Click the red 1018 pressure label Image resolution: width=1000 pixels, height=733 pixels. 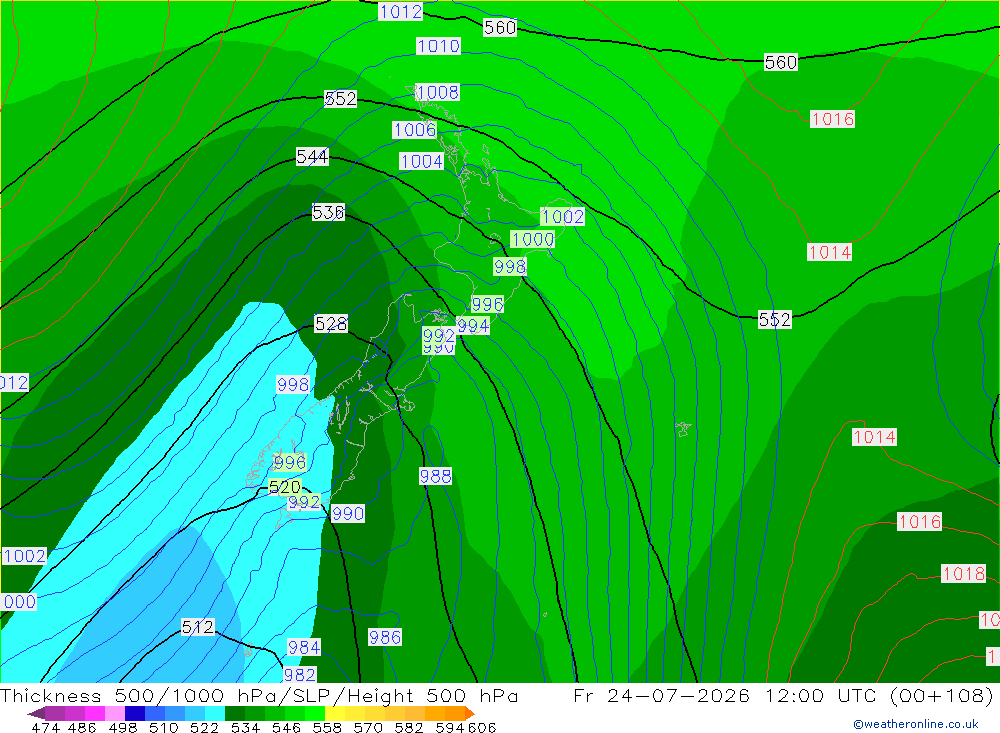tap(964, 574)
